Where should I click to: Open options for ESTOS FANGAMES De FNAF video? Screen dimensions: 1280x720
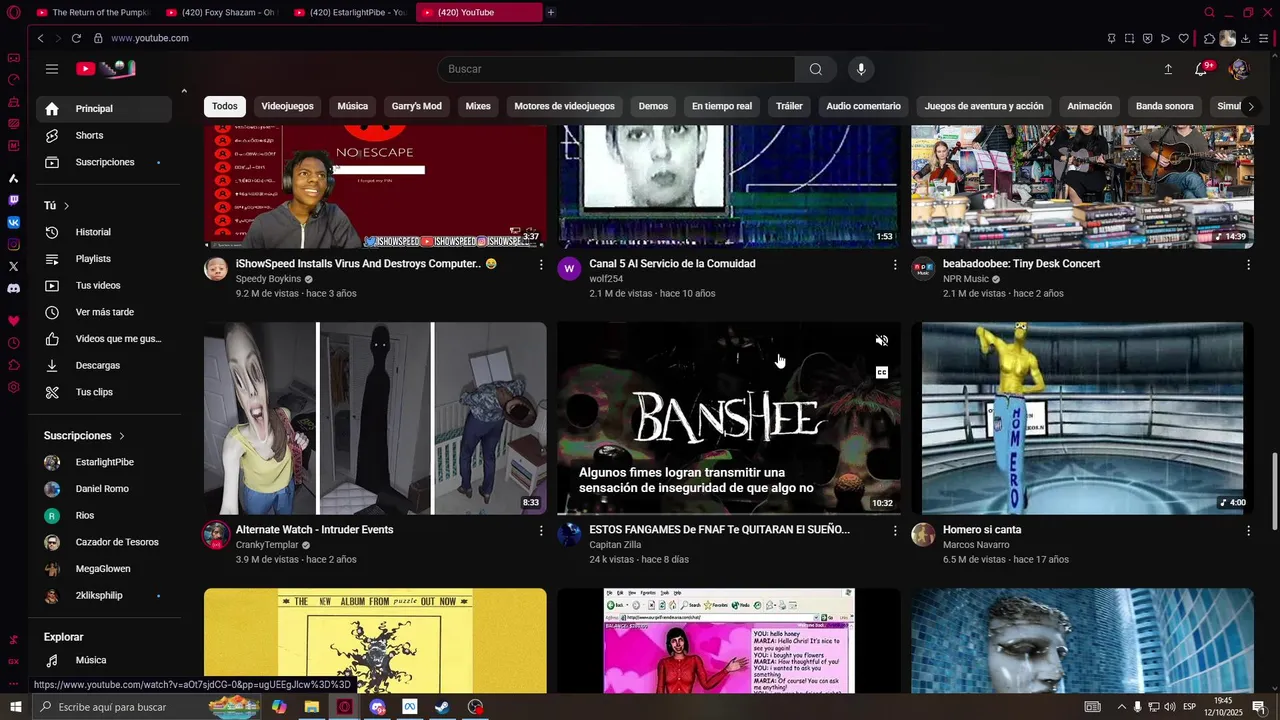click(x=895, y=530)
